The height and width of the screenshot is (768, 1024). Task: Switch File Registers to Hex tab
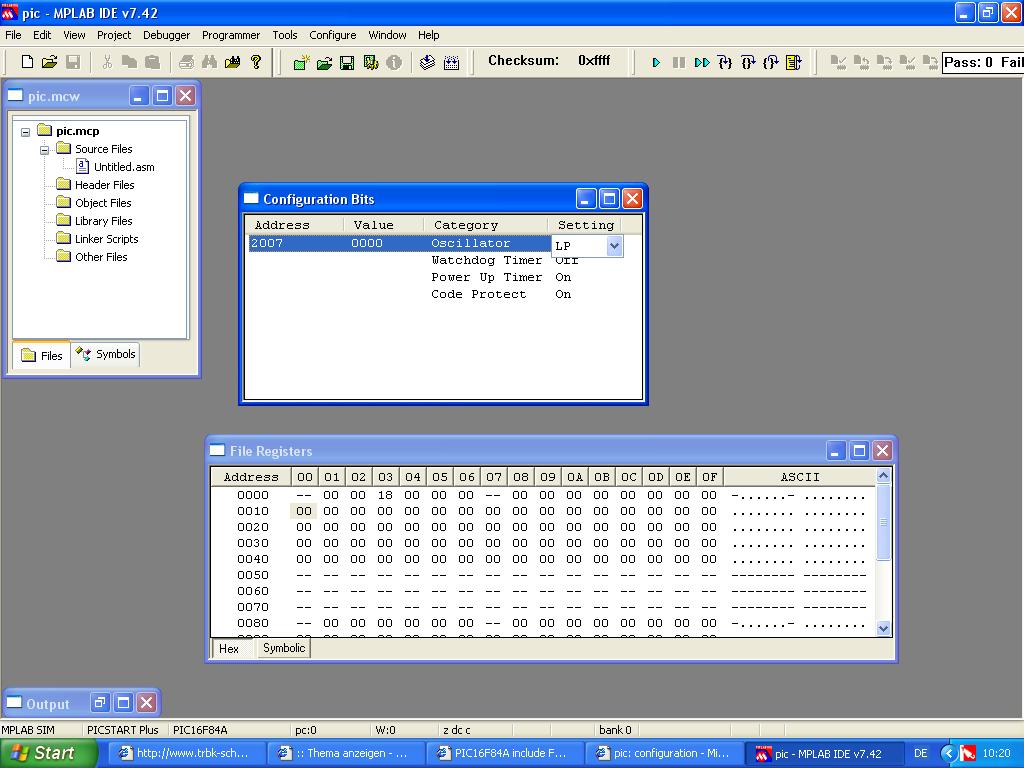(x=229, y=648)
